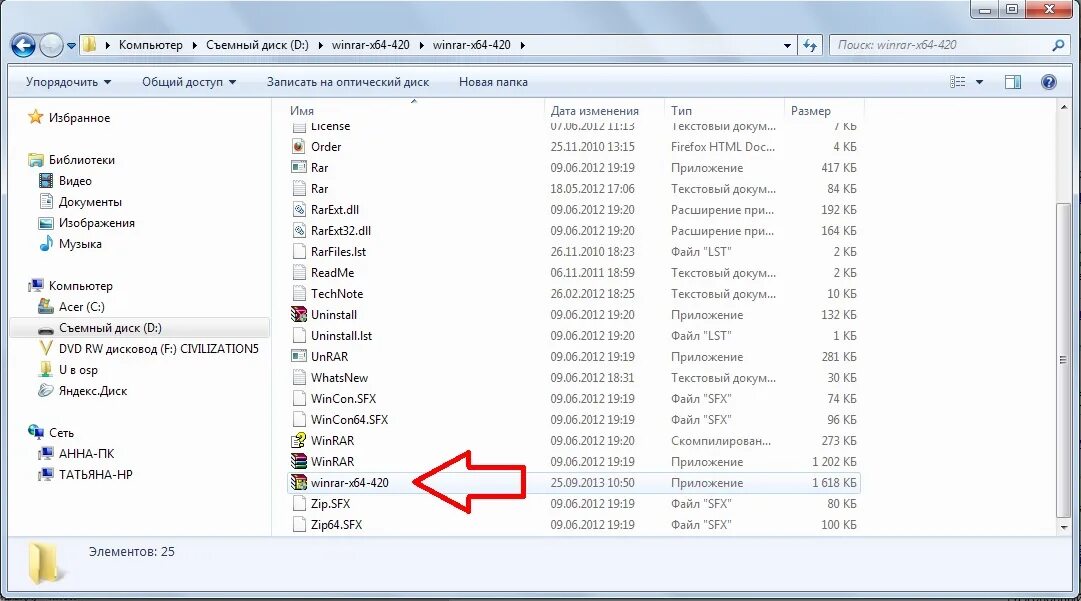Select 'Сеть' in the navigation pane
The image size is (1081, 601).
61,433
